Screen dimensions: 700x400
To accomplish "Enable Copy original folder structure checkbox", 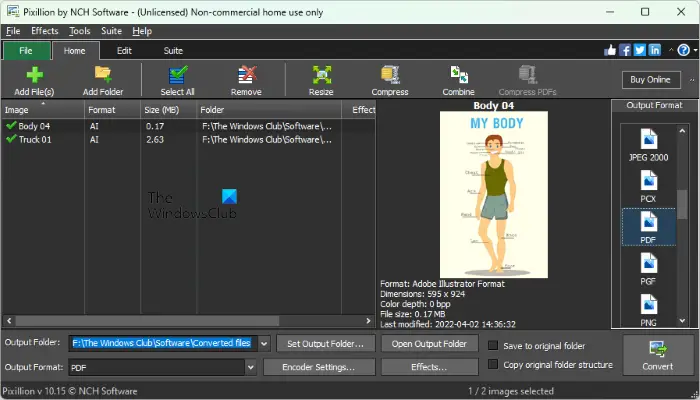I will click(493, 364).
